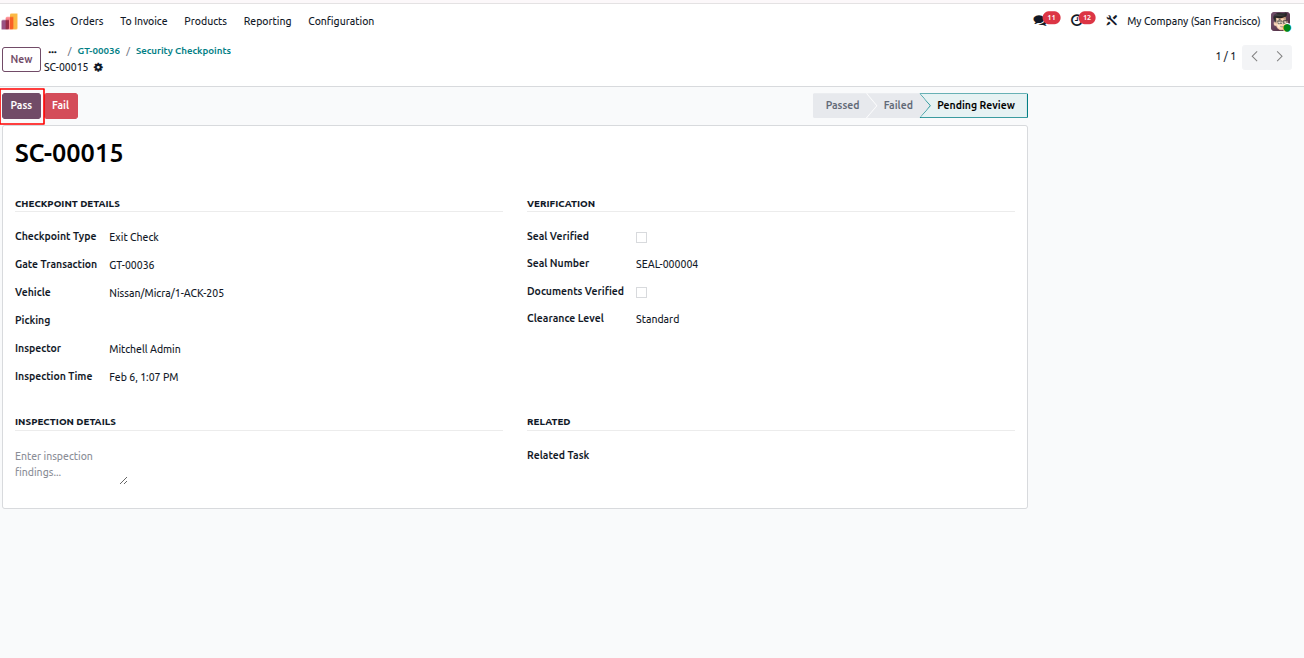Go to previous record arrow
The height and width of the screenshot is (658, 1304).
pos(1255,57)
